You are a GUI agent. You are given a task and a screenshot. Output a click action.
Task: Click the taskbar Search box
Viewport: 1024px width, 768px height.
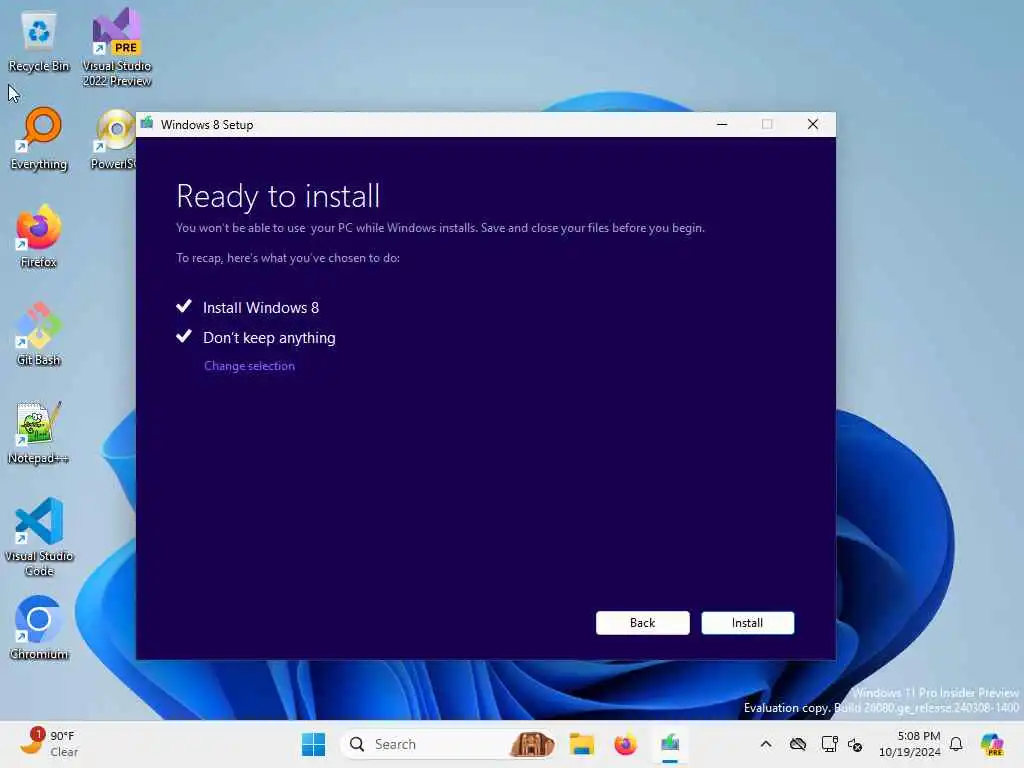click(x=448, y=744)
